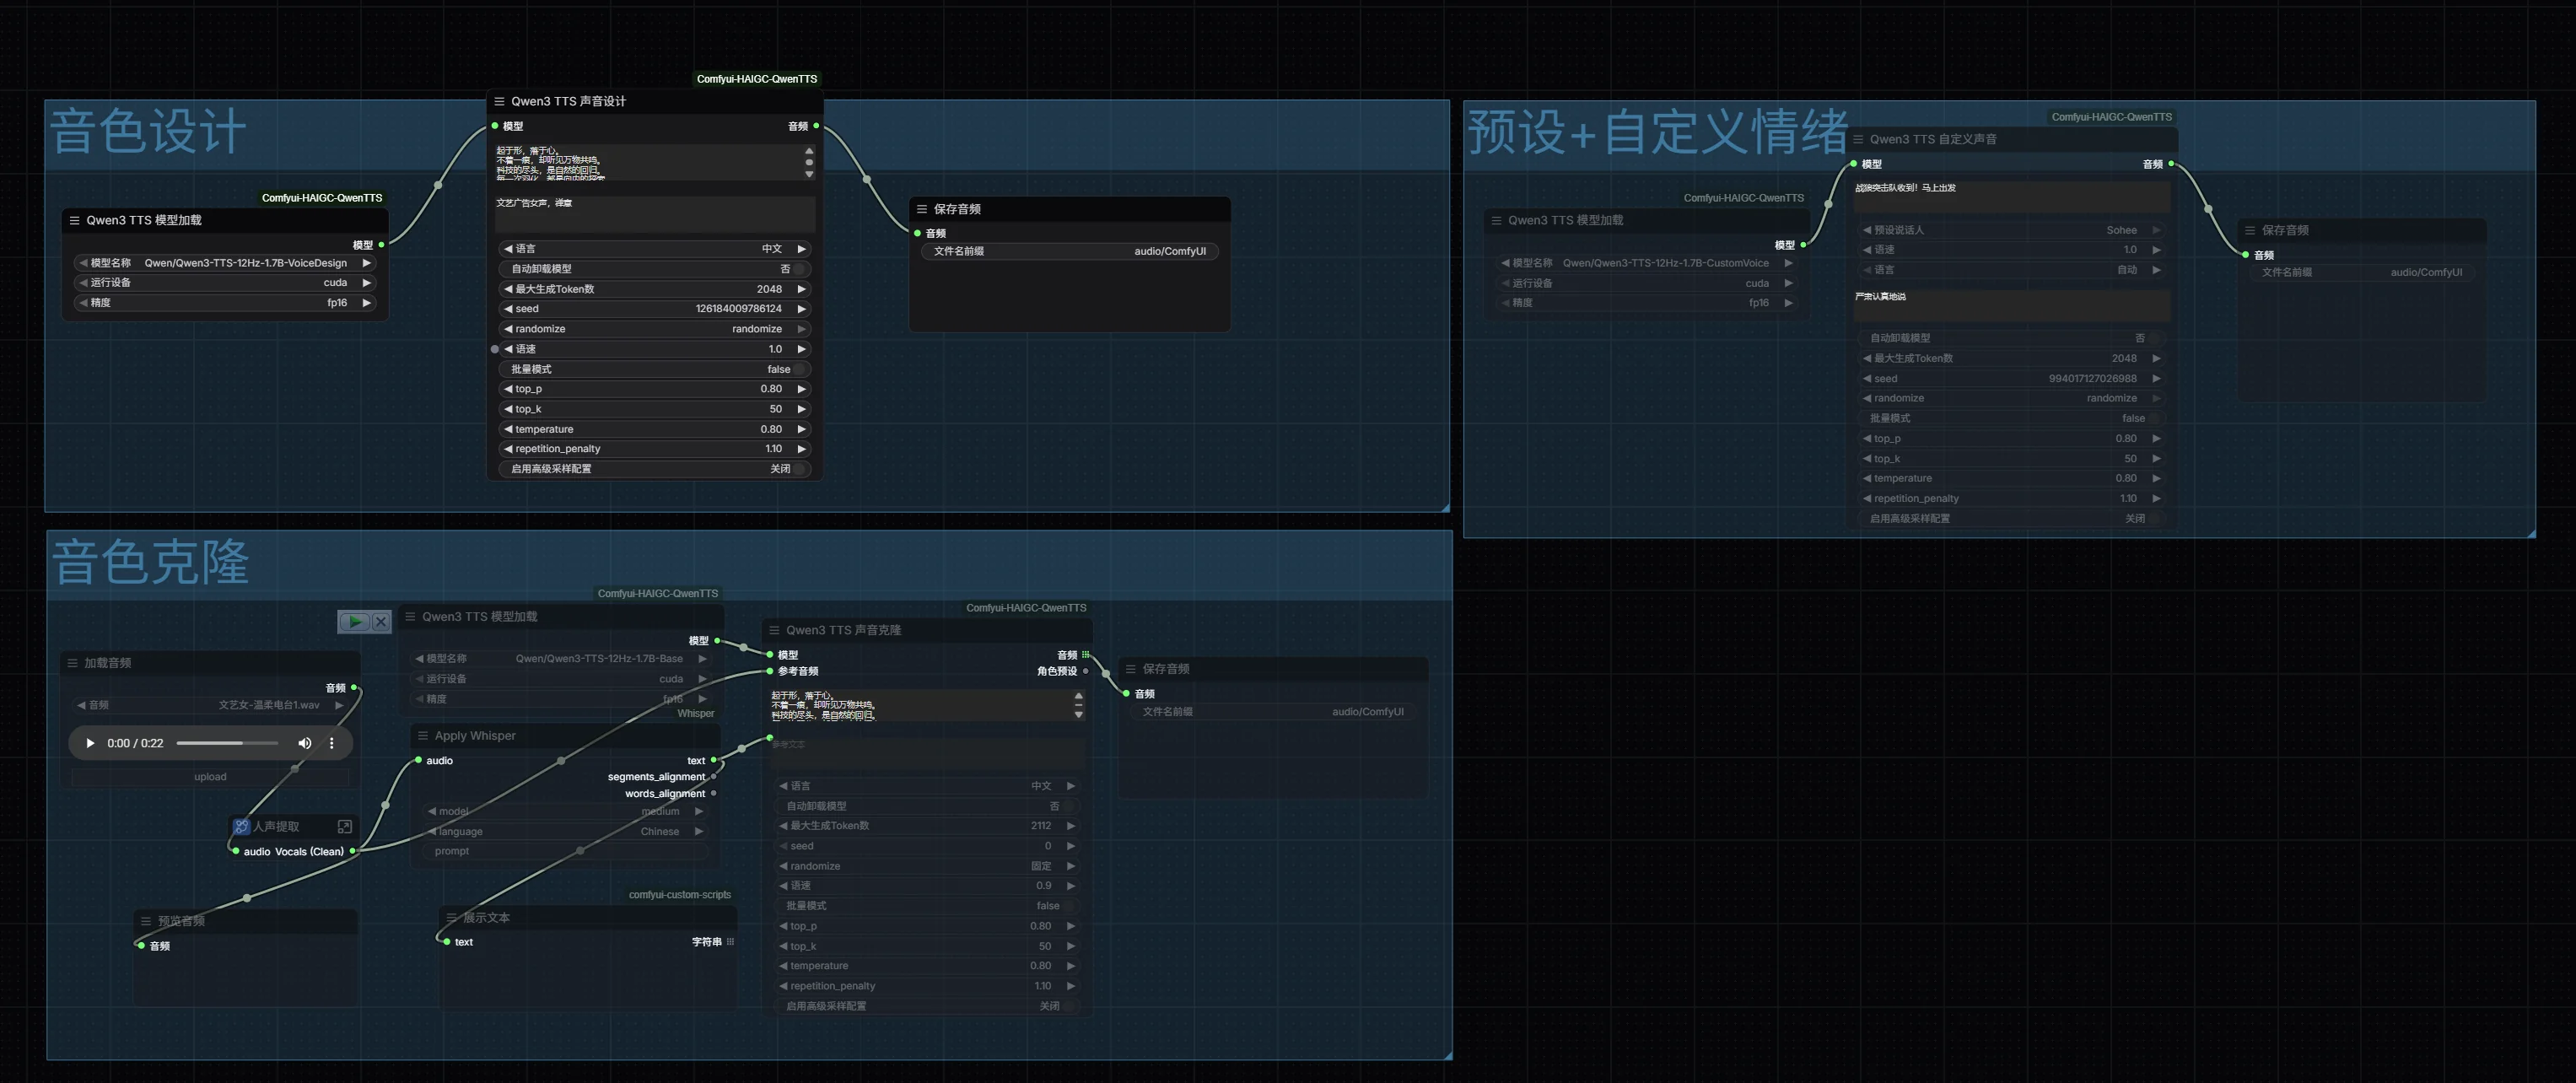
Task: Click the 文件名前缀 field in 音色设计 save node
Action: [1069, 251]
